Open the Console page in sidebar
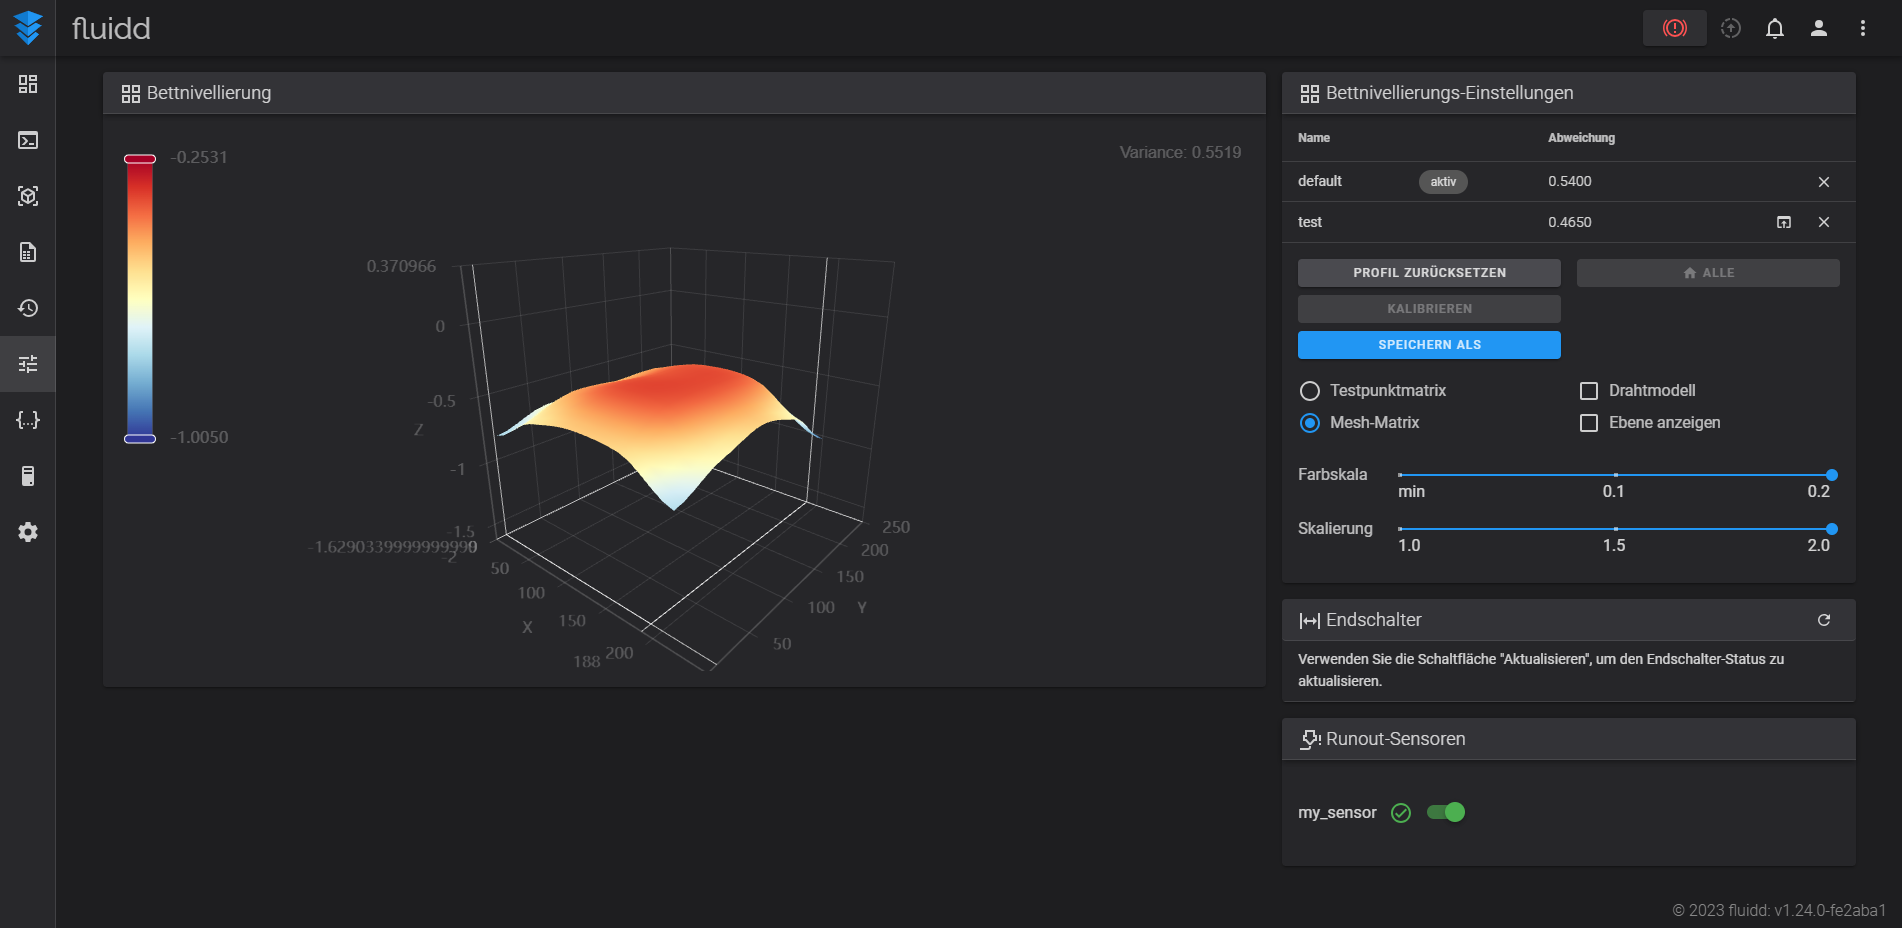 [28, 140]
